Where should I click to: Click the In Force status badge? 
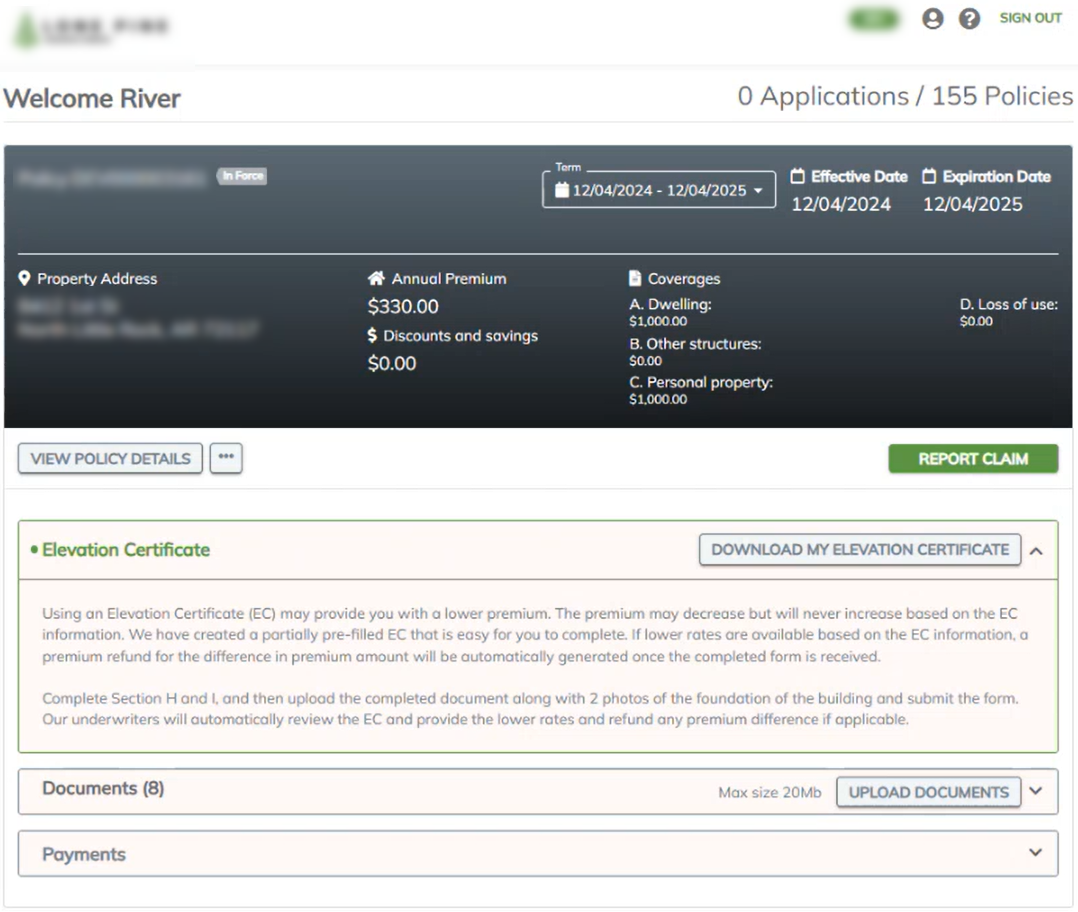pyautogui.click(x=243, y=176)
